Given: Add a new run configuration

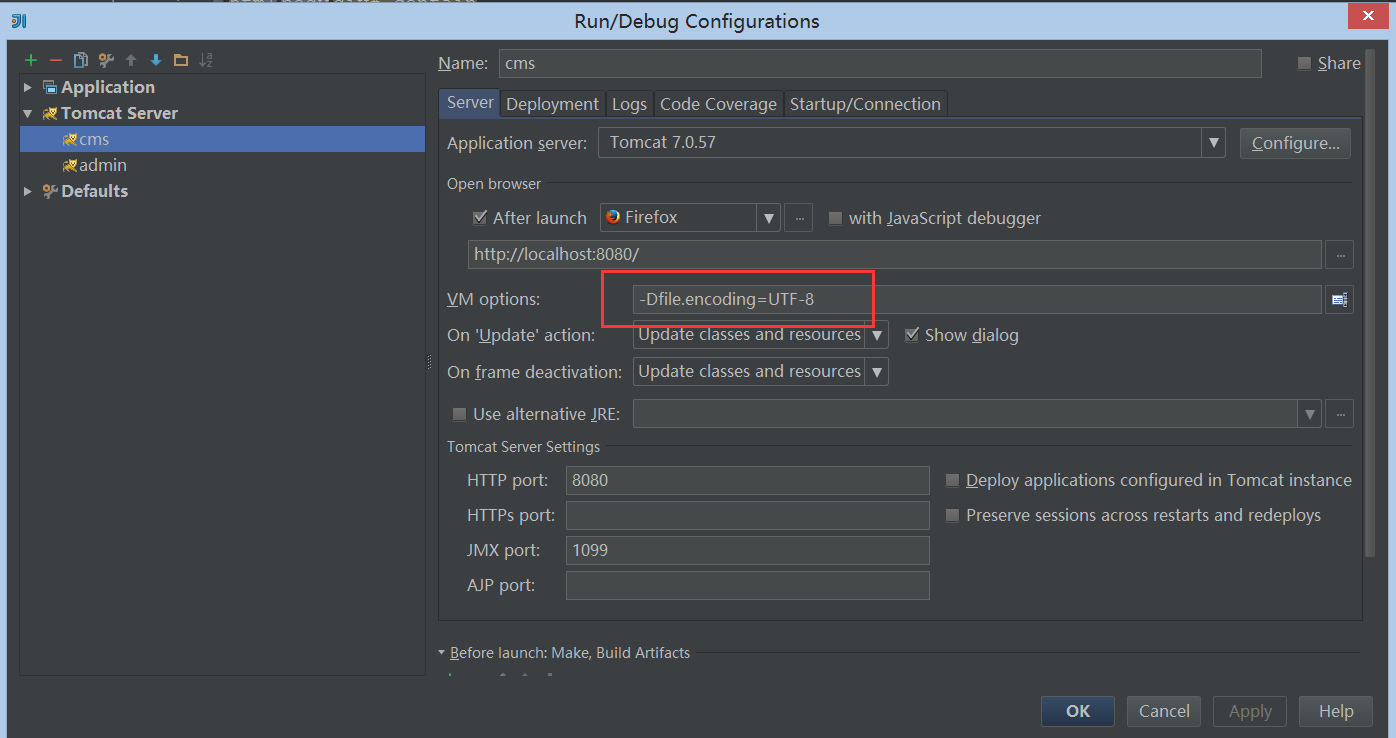Looking at the screenshot, I should pyautogui.click(x=30, y=60).
